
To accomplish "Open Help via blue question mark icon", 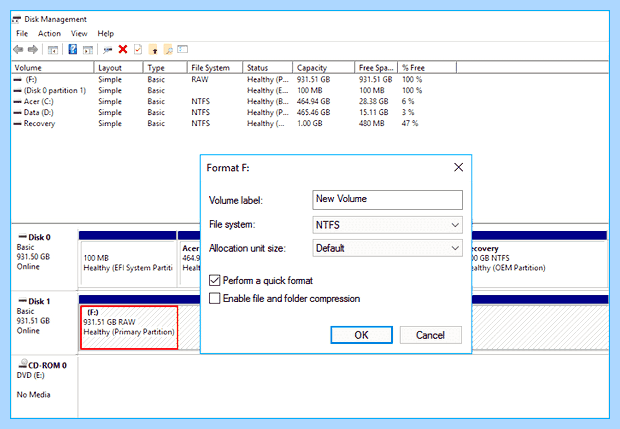I will tap(73, 49).
